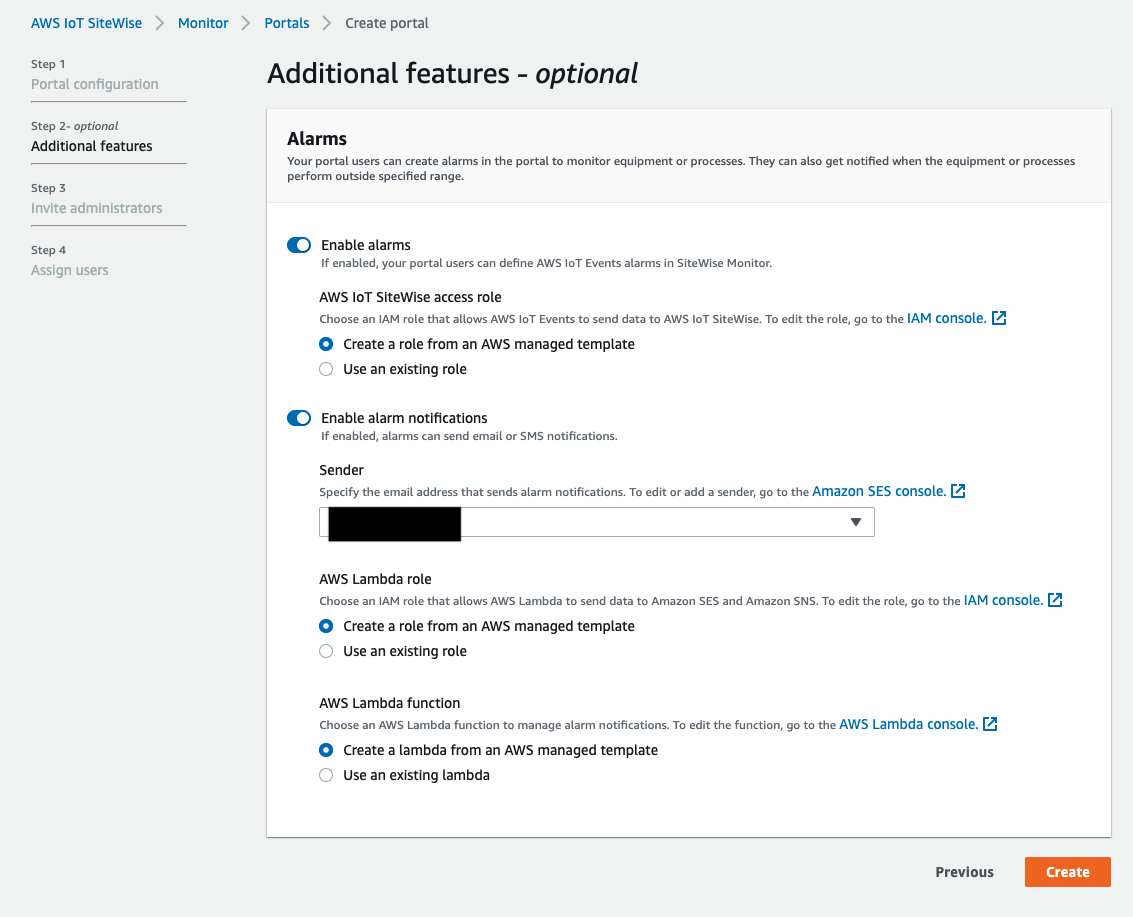Go to Step 1 Portal configuration
Viewport: 1133px width, 917px height.
[x=95, y=84]
